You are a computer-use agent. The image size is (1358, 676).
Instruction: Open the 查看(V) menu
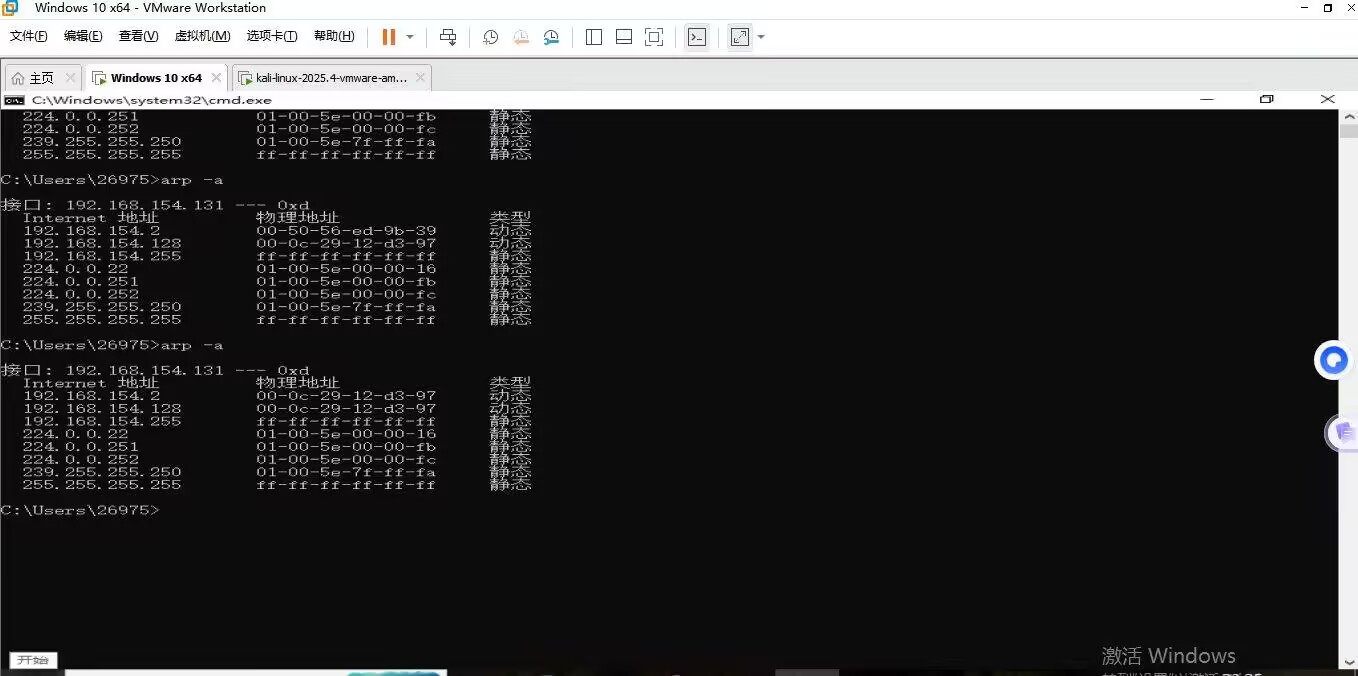138,36
